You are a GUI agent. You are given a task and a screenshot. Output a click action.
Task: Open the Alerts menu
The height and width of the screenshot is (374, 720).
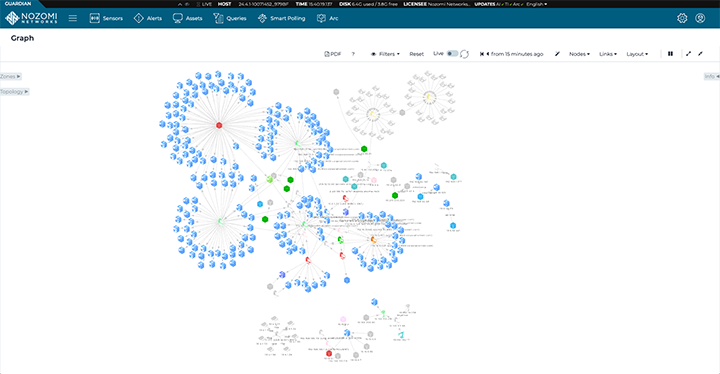[147, 18]
